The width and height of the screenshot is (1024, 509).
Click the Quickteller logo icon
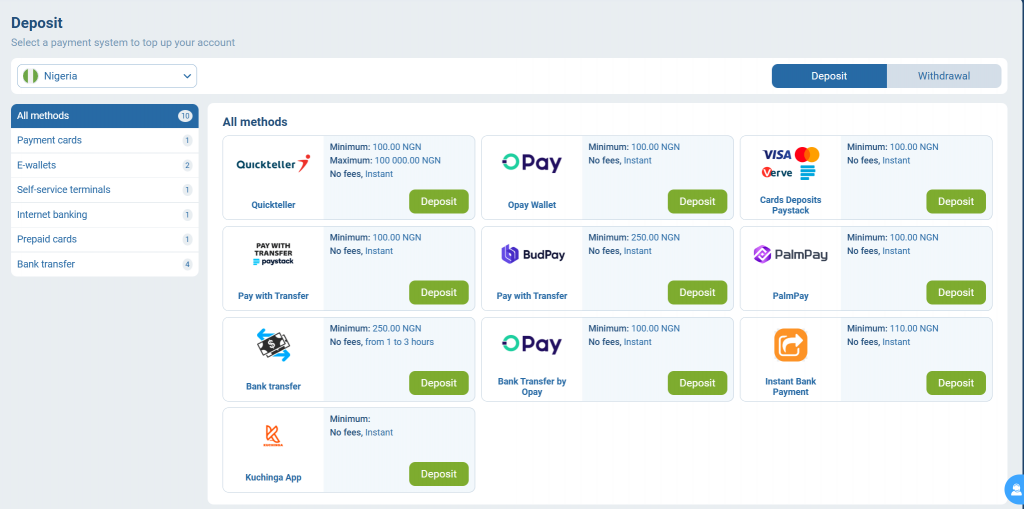(273, 163)
